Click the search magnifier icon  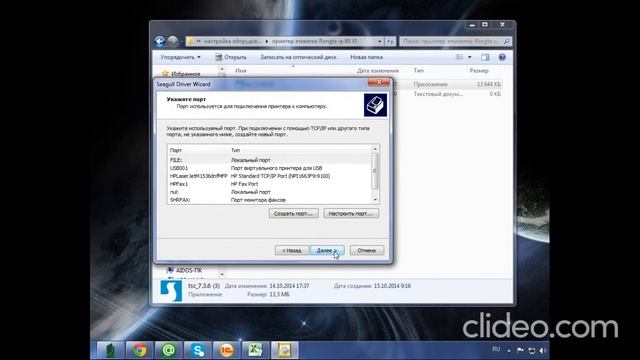point(507,41)
